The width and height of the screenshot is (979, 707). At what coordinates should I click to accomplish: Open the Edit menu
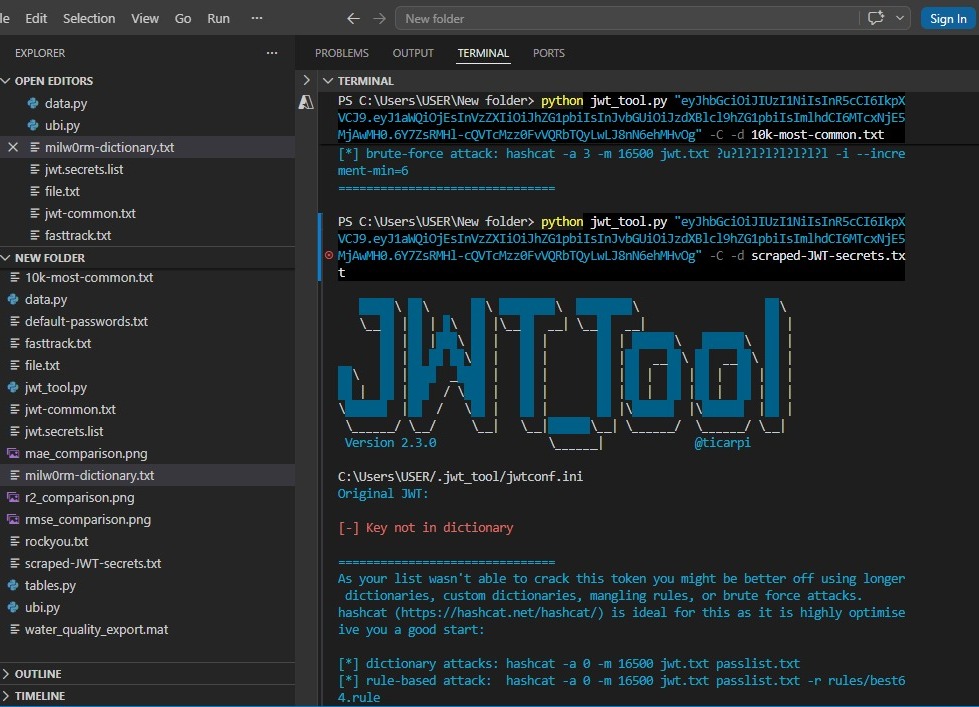pyautogui.click(x=36, y=19)
